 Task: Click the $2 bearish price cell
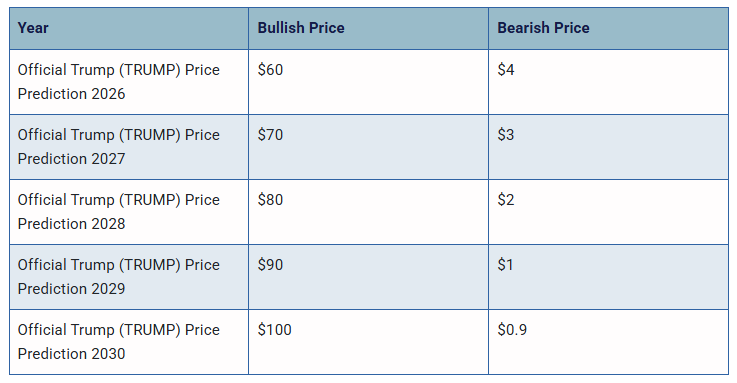pos(609,211)
